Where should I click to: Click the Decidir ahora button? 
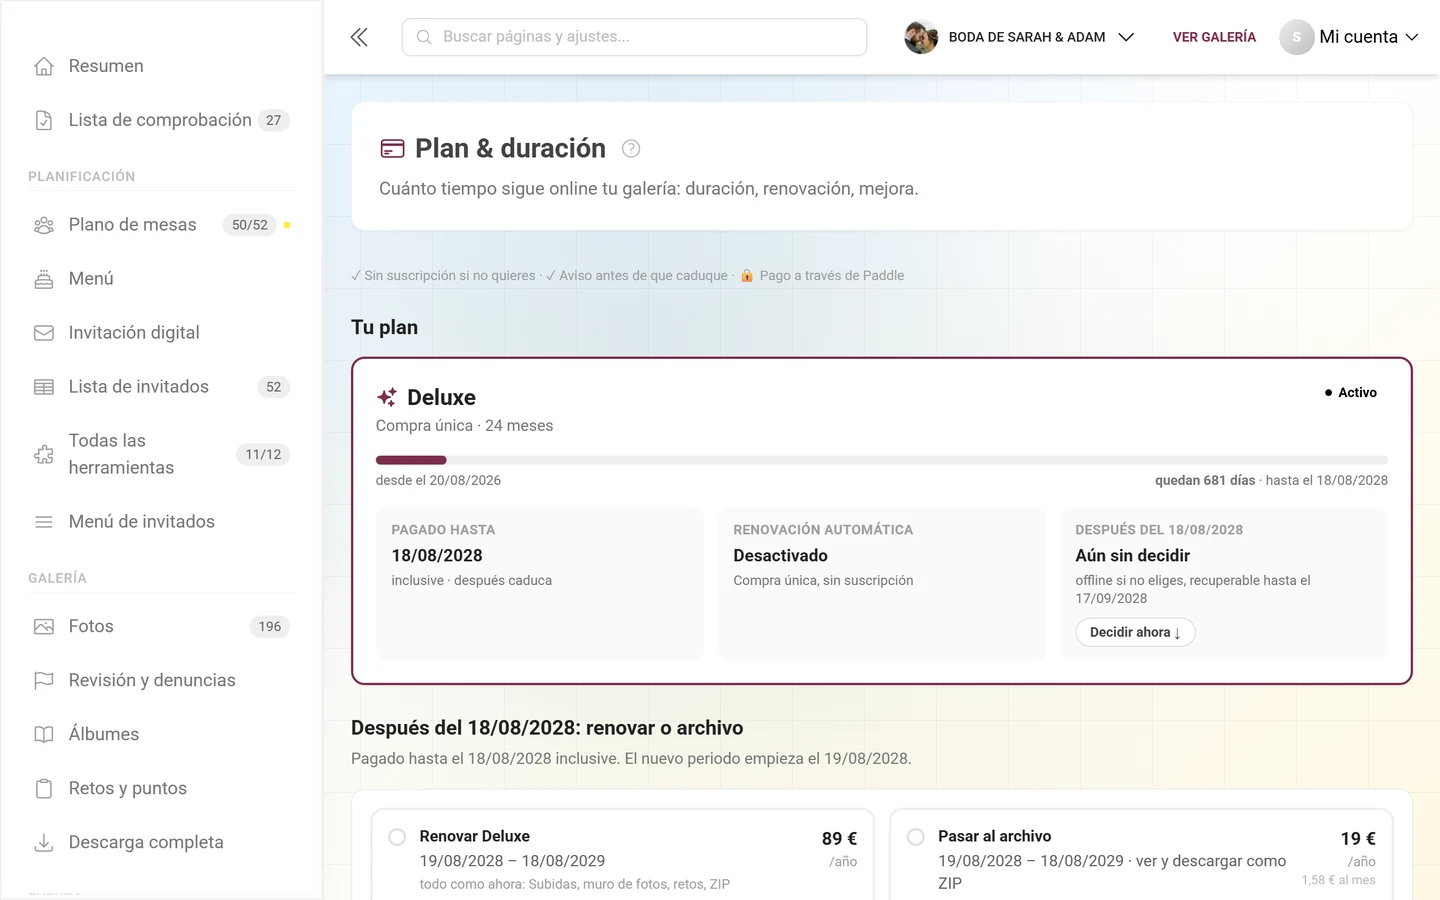click(1135, 632)
